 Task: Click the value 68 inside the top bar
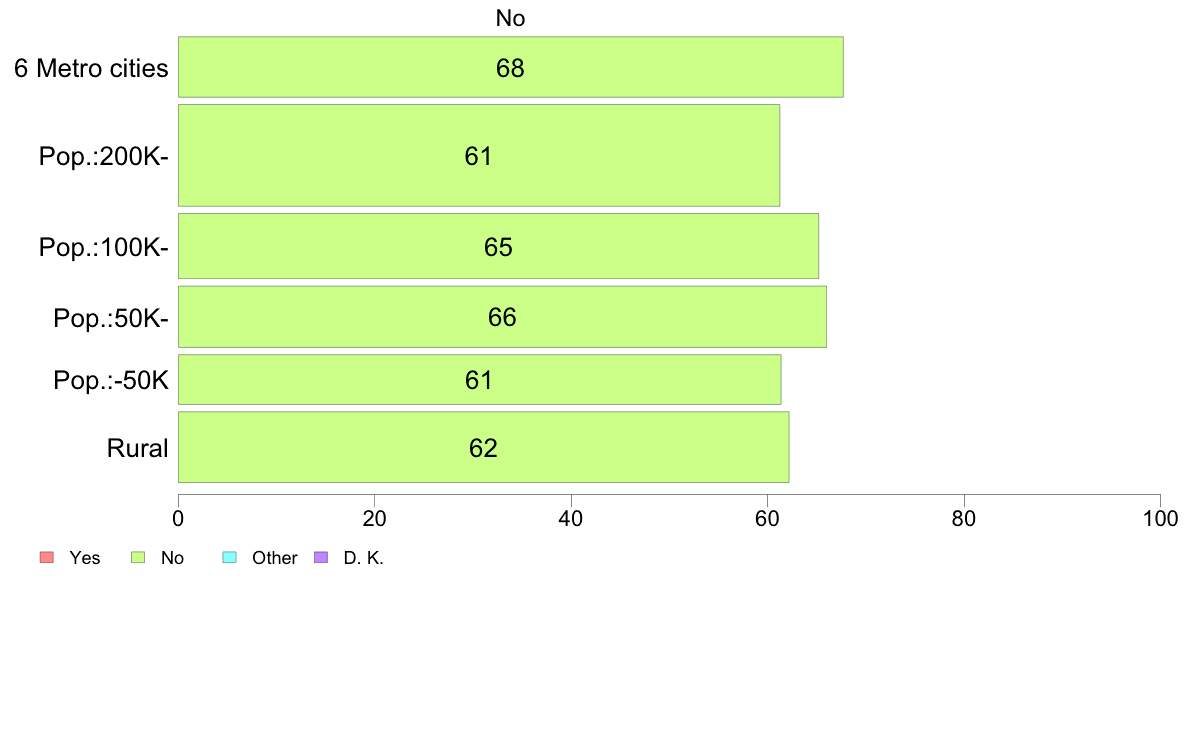pos(510,68)
